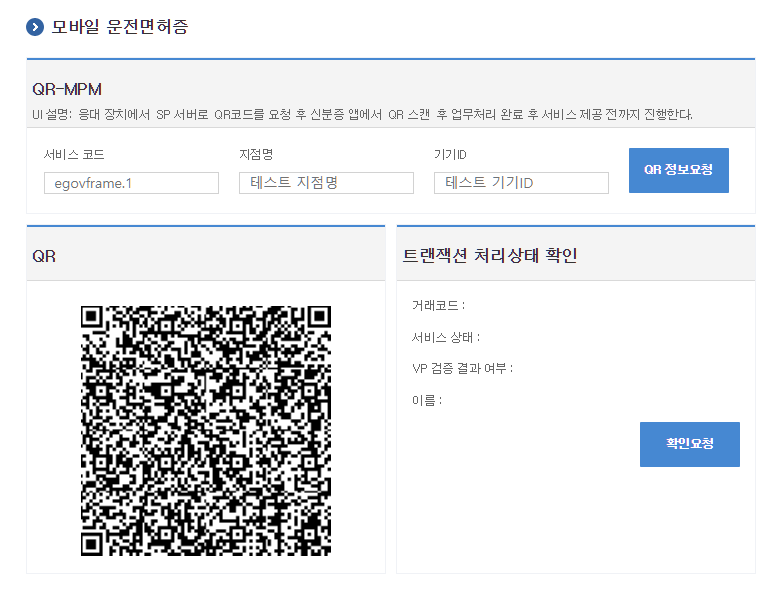Click the UI 설명 description text
The height and width of the screenshot is (597, 780).
tap(362, 114)
